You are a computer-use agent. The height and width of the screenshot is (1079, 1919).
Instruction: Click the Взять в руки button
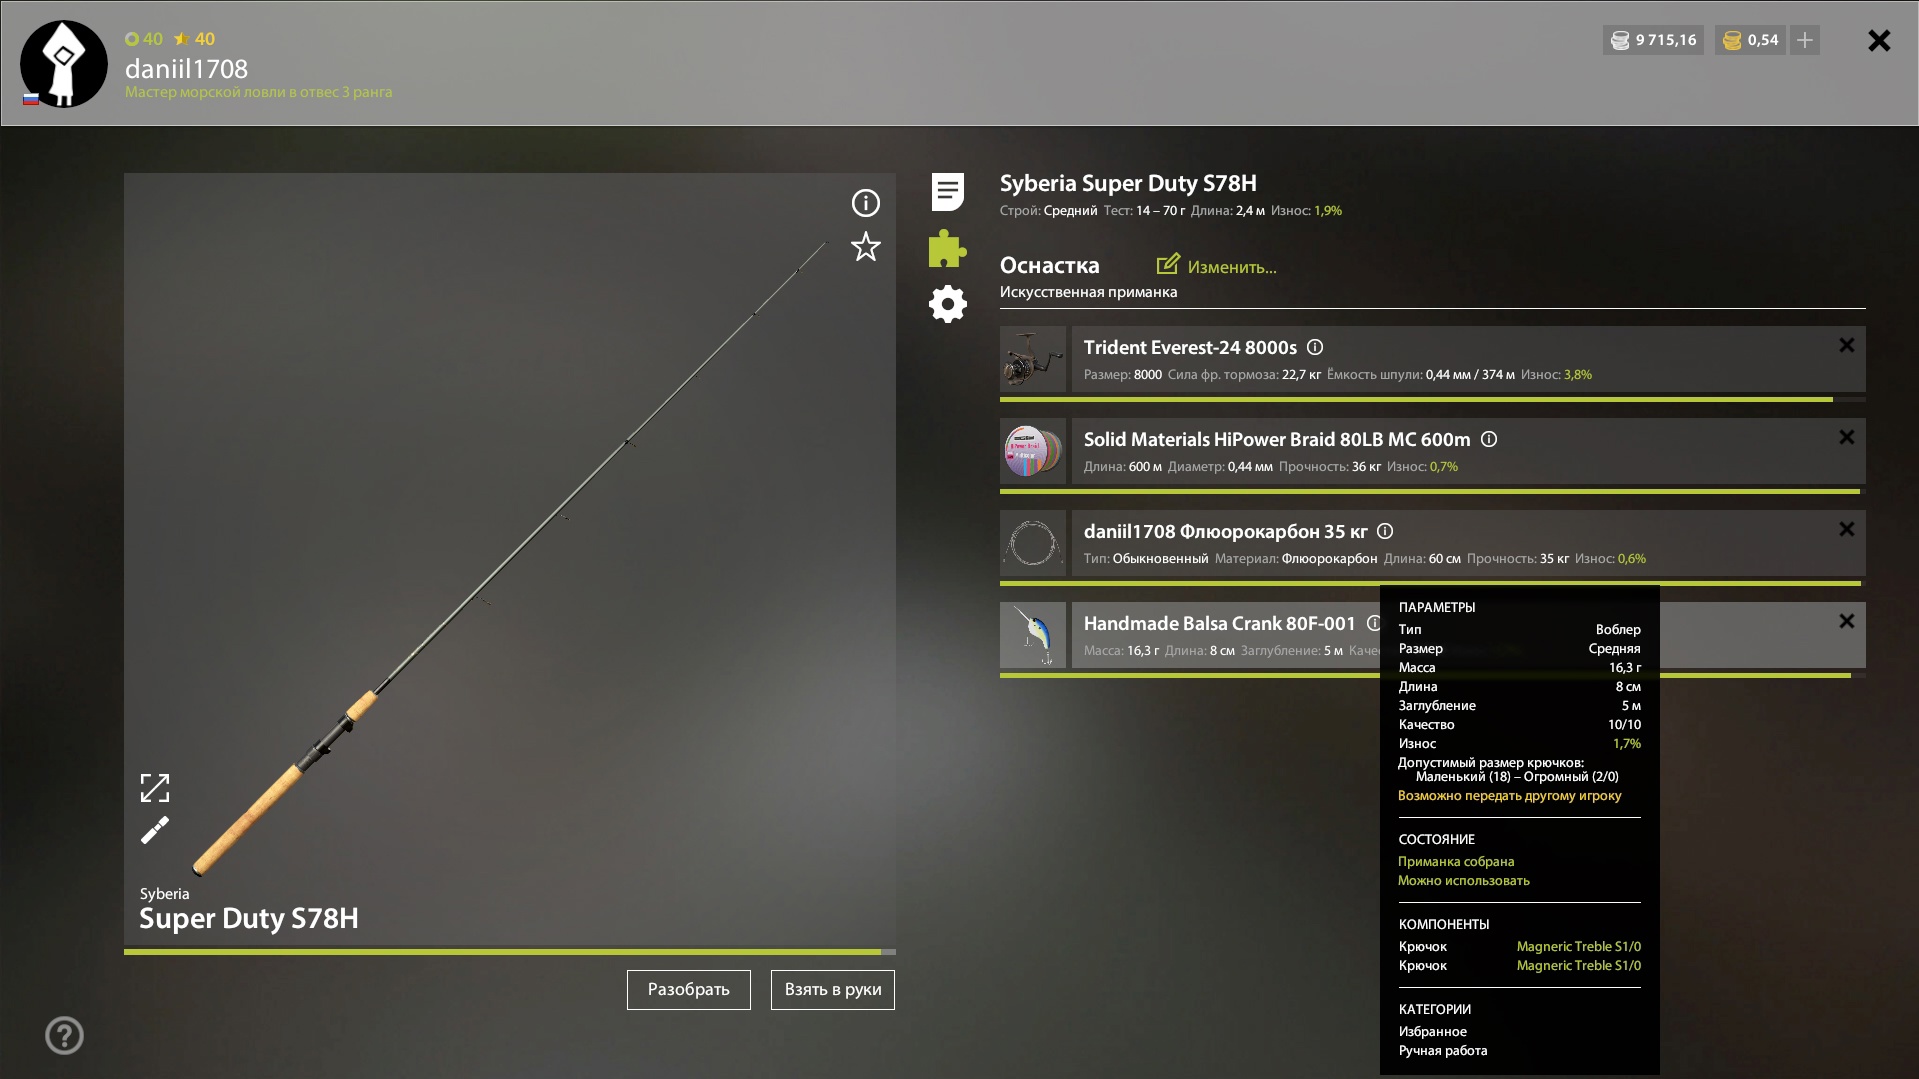[832, 989]
